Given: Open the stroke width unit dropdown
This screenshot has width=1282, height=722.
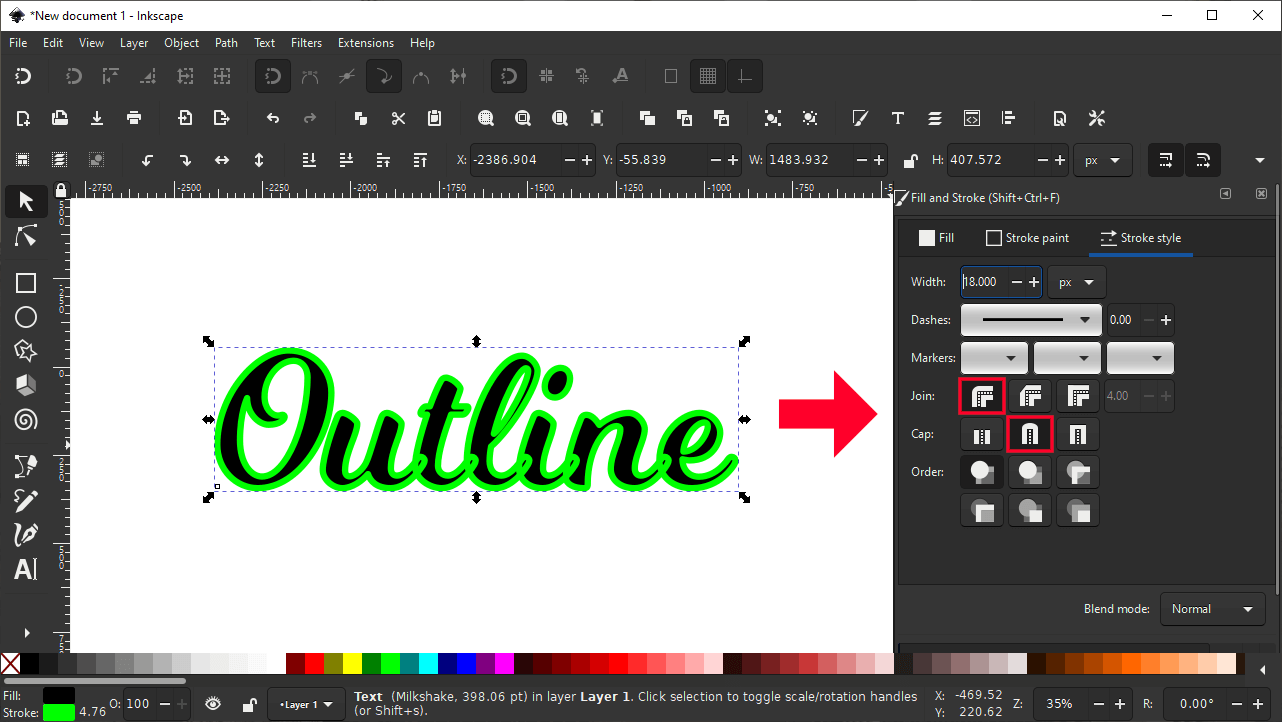Looking at the screenshot, I should pyautogui.click(x=1077, y=282).
